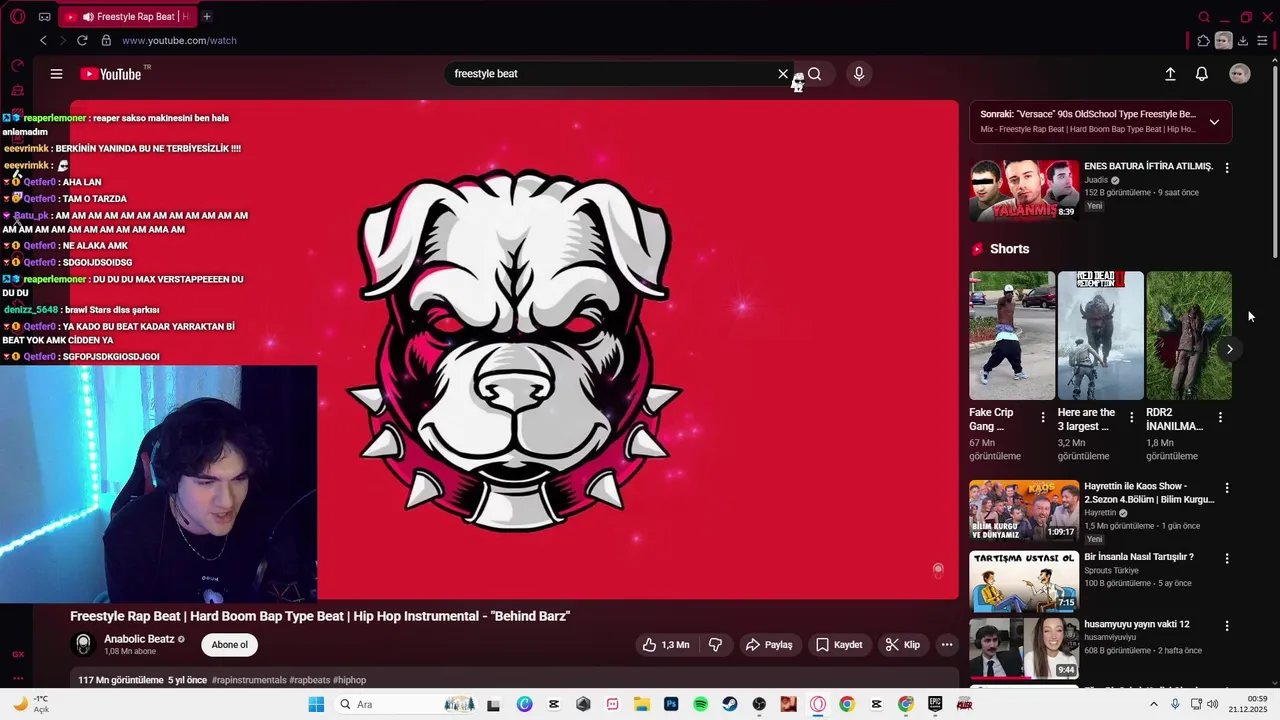Open Here are the 3 largest short
This screenshot has height=720, width=1280.
1100,336
